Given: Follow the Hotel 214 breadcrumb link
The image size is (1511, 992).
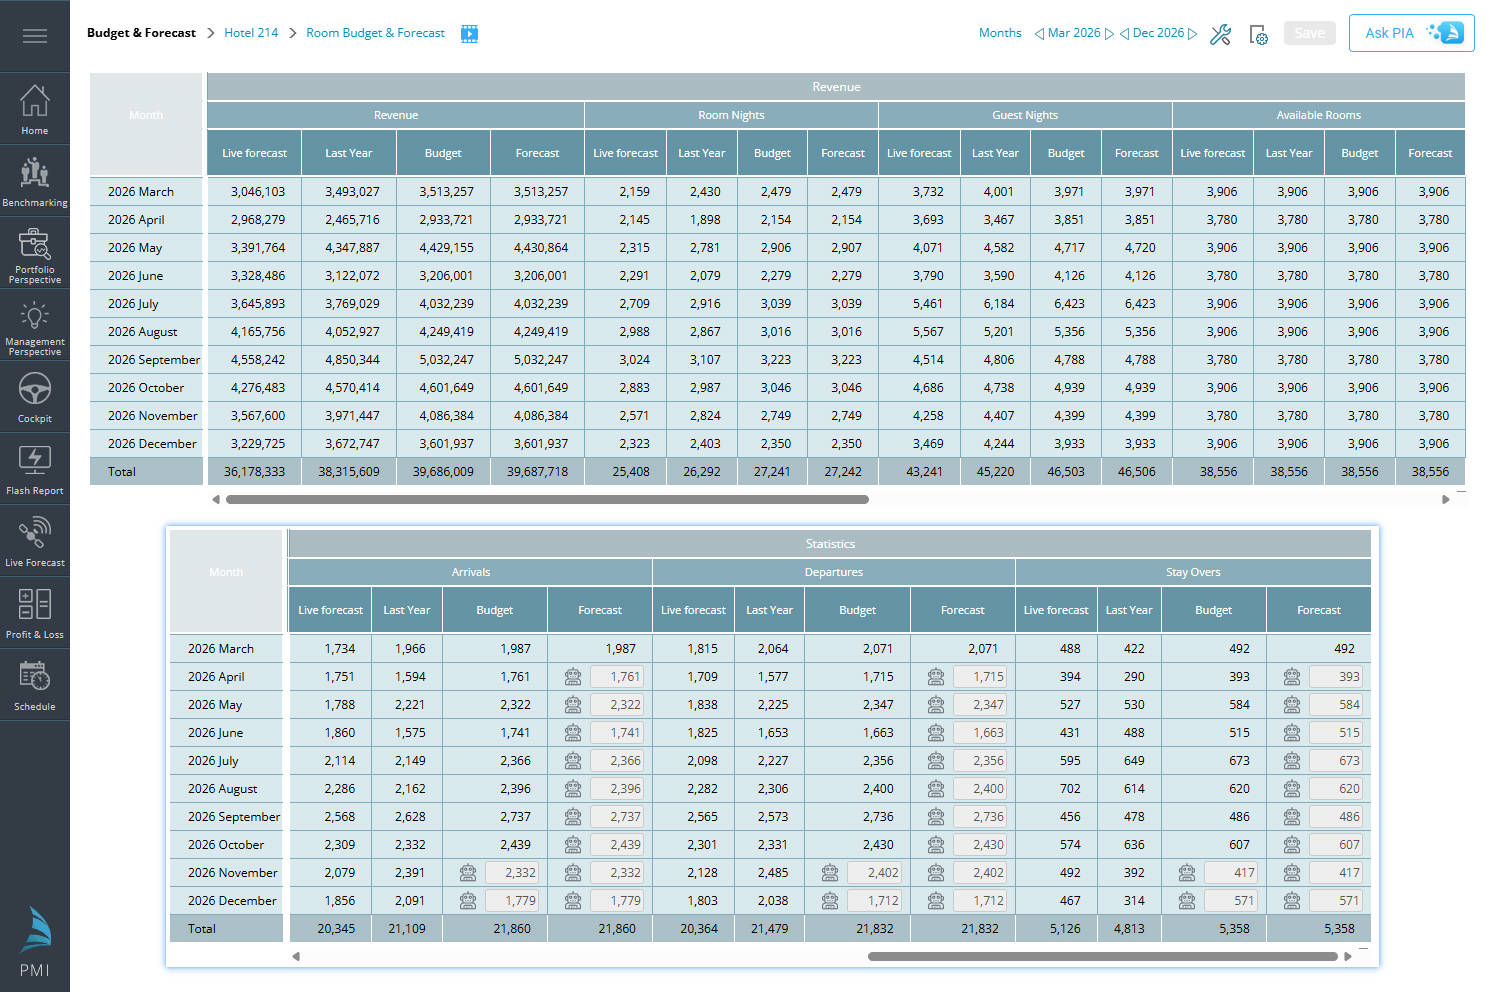Looking at the screenshot, I should (x=251, y=33).
